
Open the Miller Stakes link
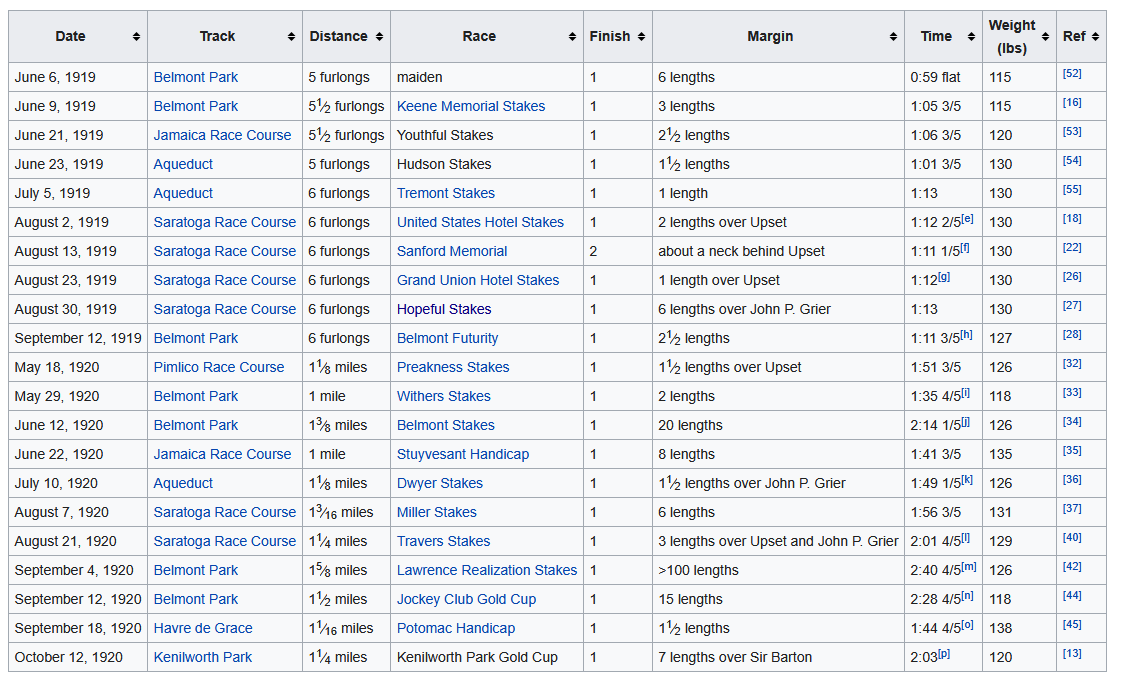[x=436, y=512]
